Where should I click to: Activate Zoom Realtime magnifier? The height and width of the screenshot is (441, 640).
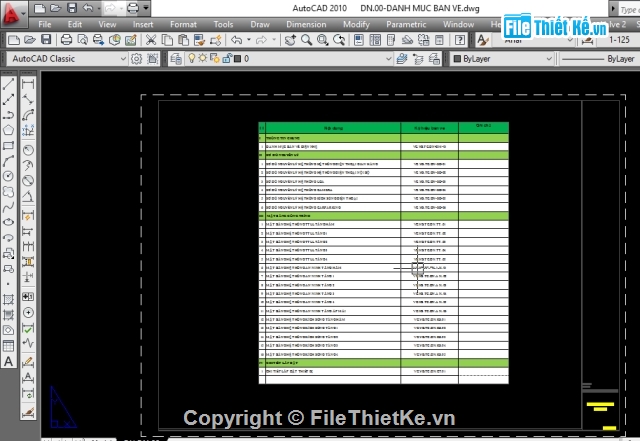tap(307, 40)
